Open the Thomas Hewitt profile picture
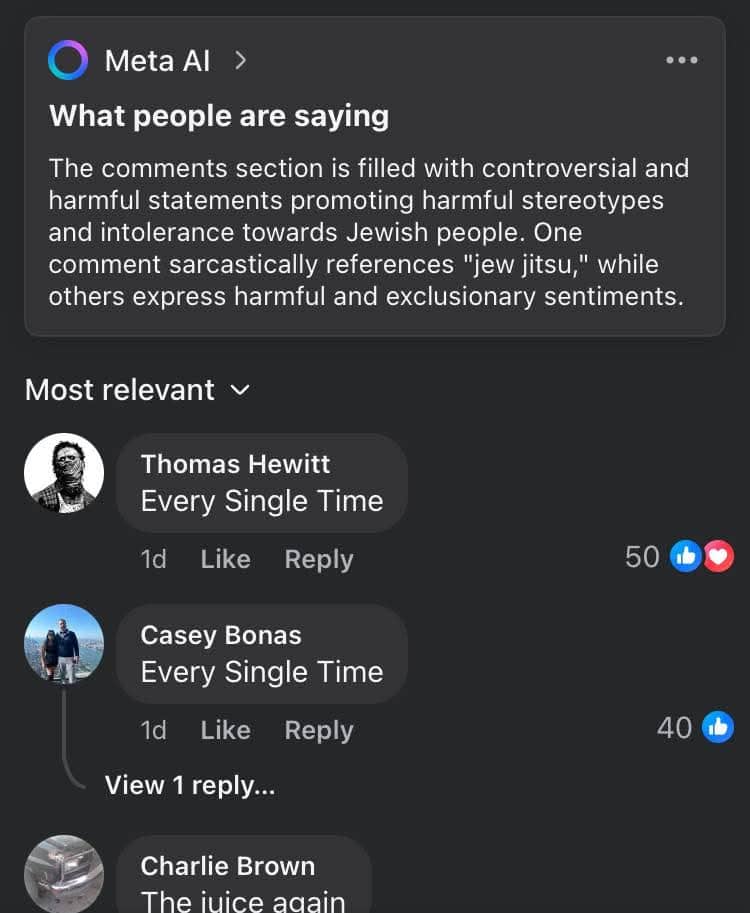The width and height of the screenshot is (750, 913). pyautogui.click(x=64, y=473)
